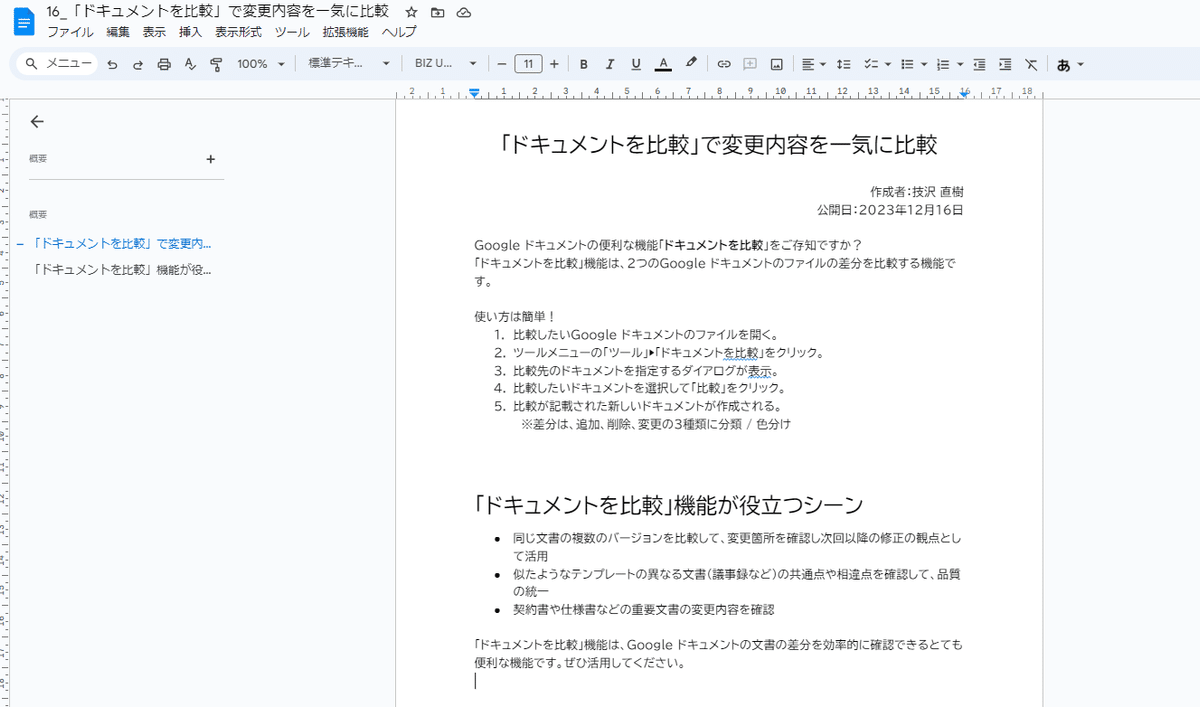The height and width of the screenshot is (707, 1200).
Task: Increase the paragraph indent
Action: (x=1005, y=64)
